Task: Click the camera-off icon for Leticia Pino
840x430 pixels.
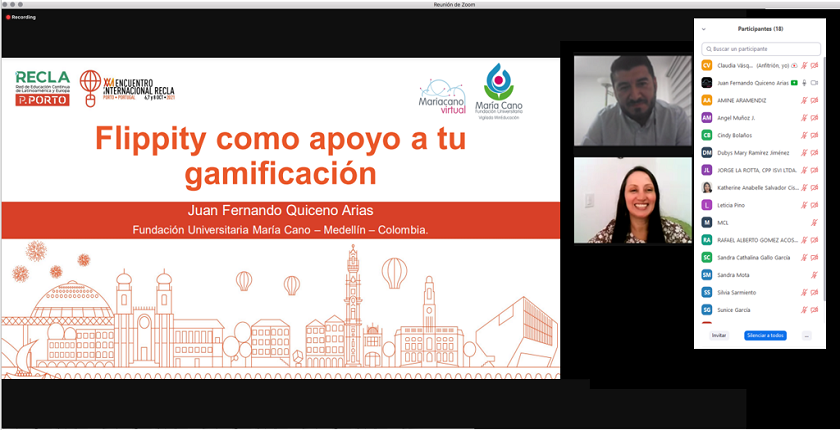Action: click(814, 205)
